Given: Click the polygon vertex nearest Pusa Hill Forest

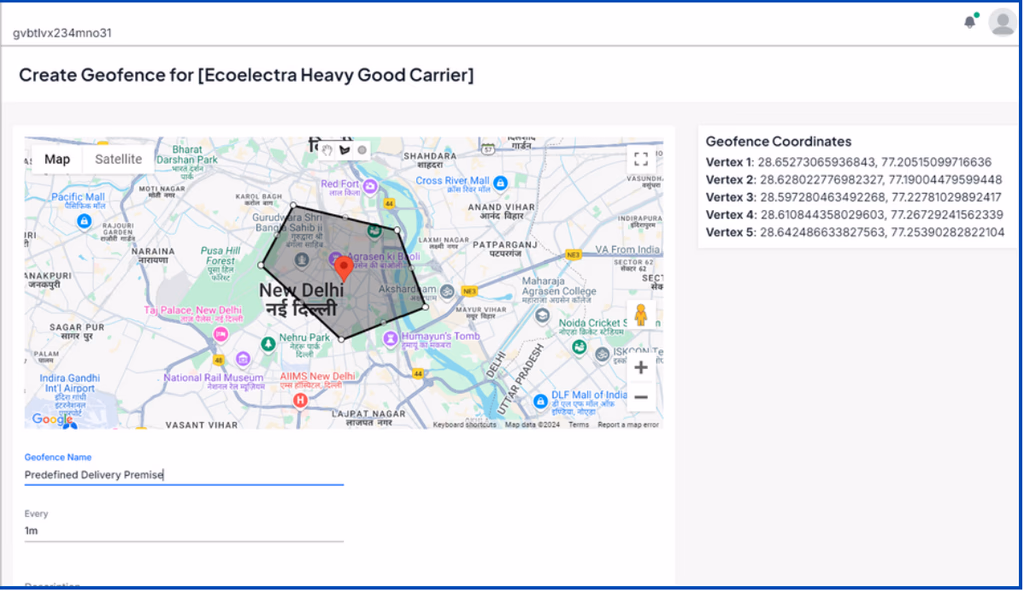Looking at the screenshot, I should coord(261,265).
